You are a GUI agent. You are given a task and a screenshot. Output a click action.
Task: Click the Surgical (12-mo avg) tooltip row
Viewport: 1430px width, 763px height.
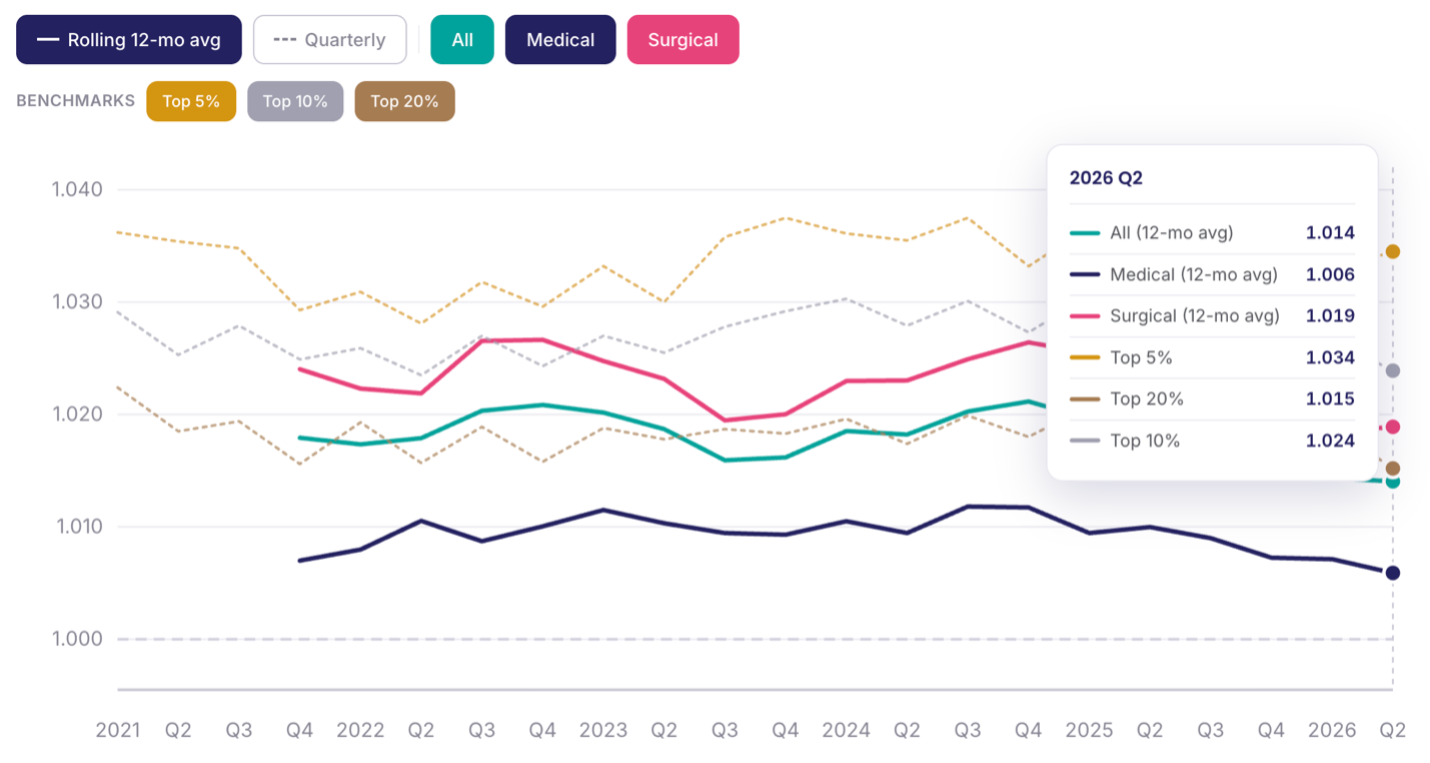coord(1212,316)
